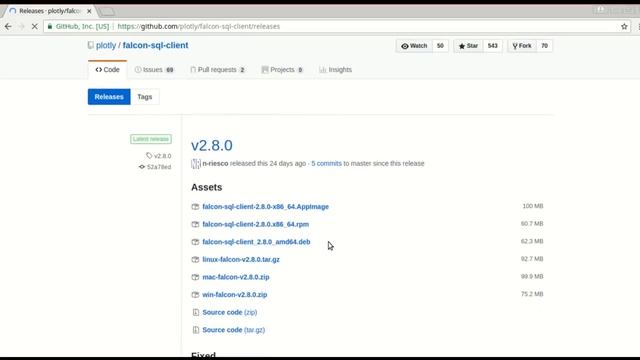This screenshot has height=360, width=640.
Task: Switch to the Issues tab
Action: [x=154, y=70]
